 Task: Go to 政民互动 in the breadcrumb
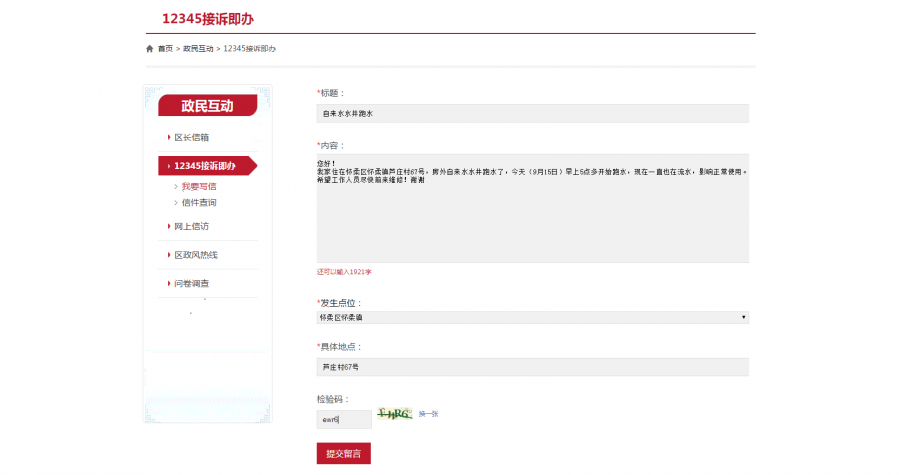pos(198,48)
